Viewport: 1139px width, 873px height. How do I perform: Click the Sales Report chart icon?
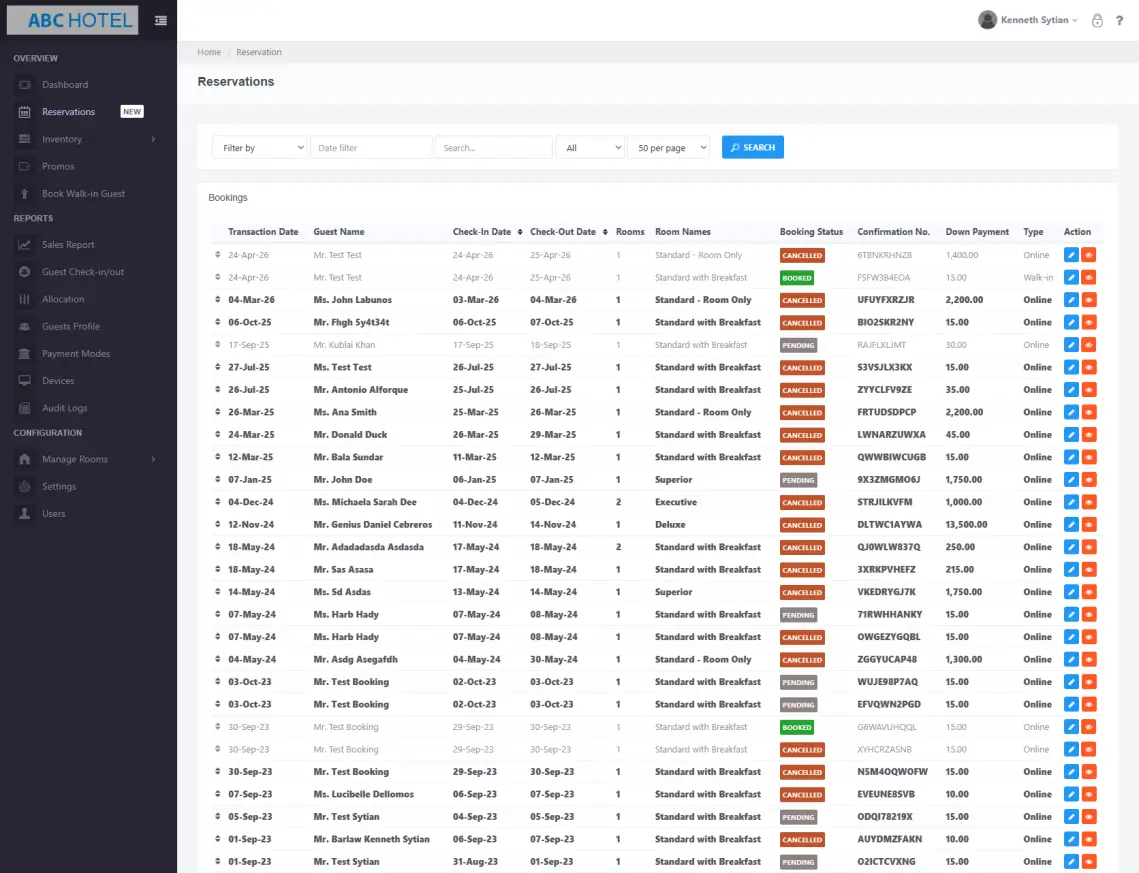(x=25, y=245)
